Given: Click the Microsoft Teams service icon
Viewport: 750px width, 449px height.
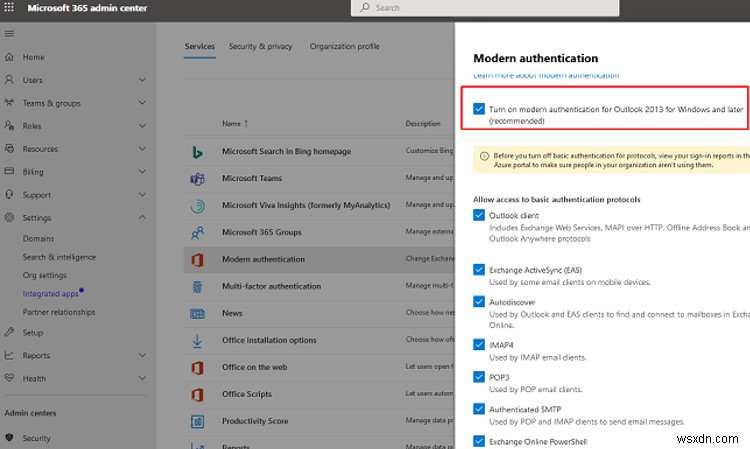Looking at the screenshot, I should pos(197,179).
